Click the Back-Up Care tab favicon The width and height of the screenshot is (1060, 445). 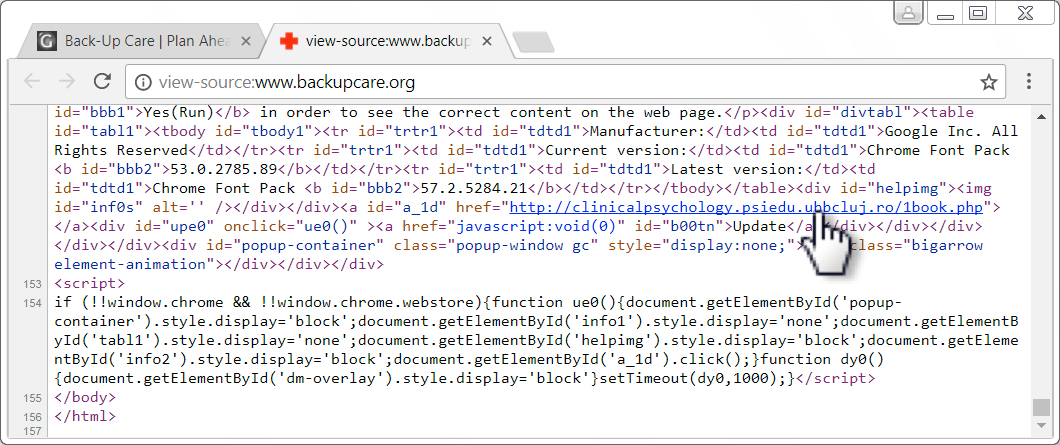[46, 41]
